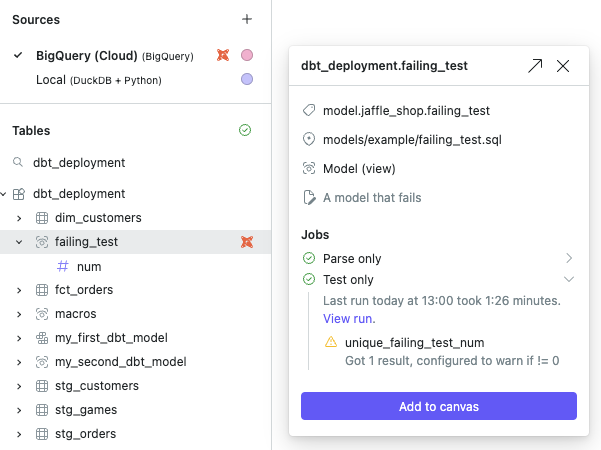Select the num column
The height and width of the screenshot is (450, 601).
pos(89,267)
